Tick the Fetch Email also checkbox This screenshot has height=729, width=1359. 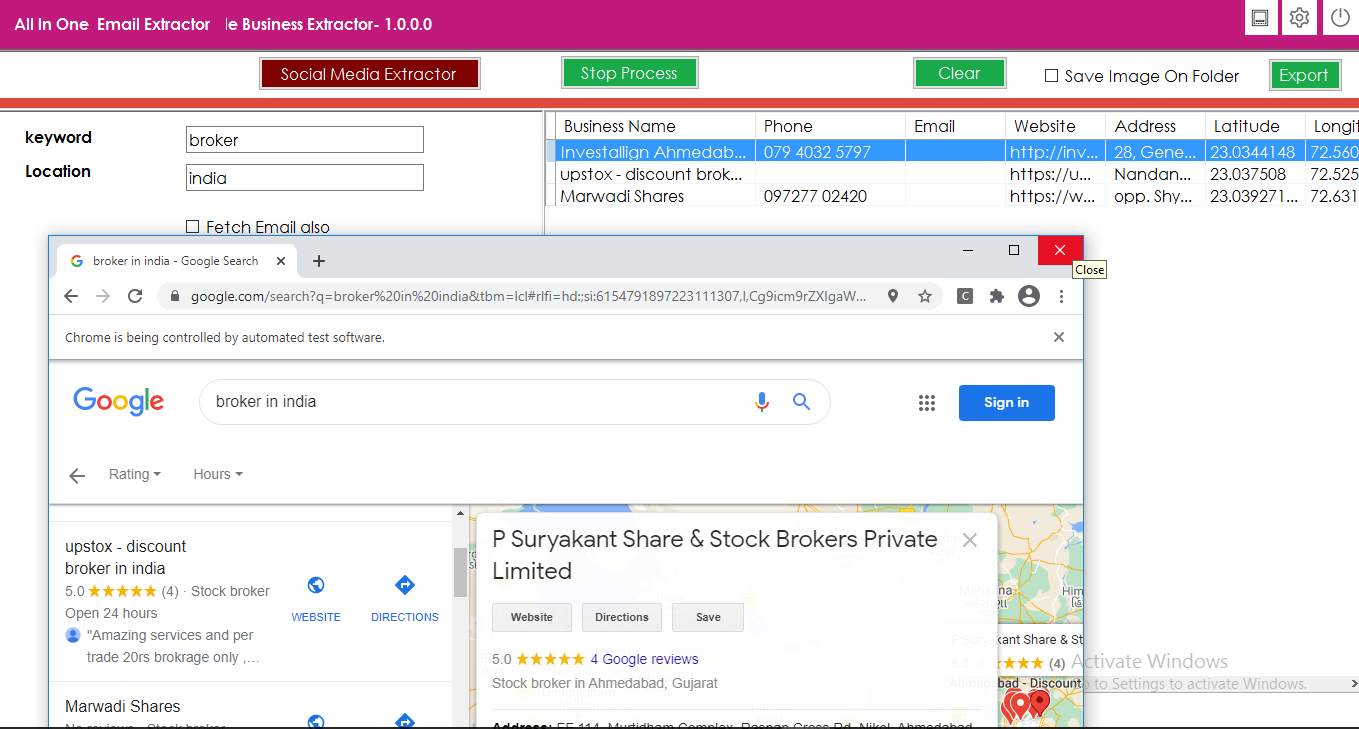[192, 227]
